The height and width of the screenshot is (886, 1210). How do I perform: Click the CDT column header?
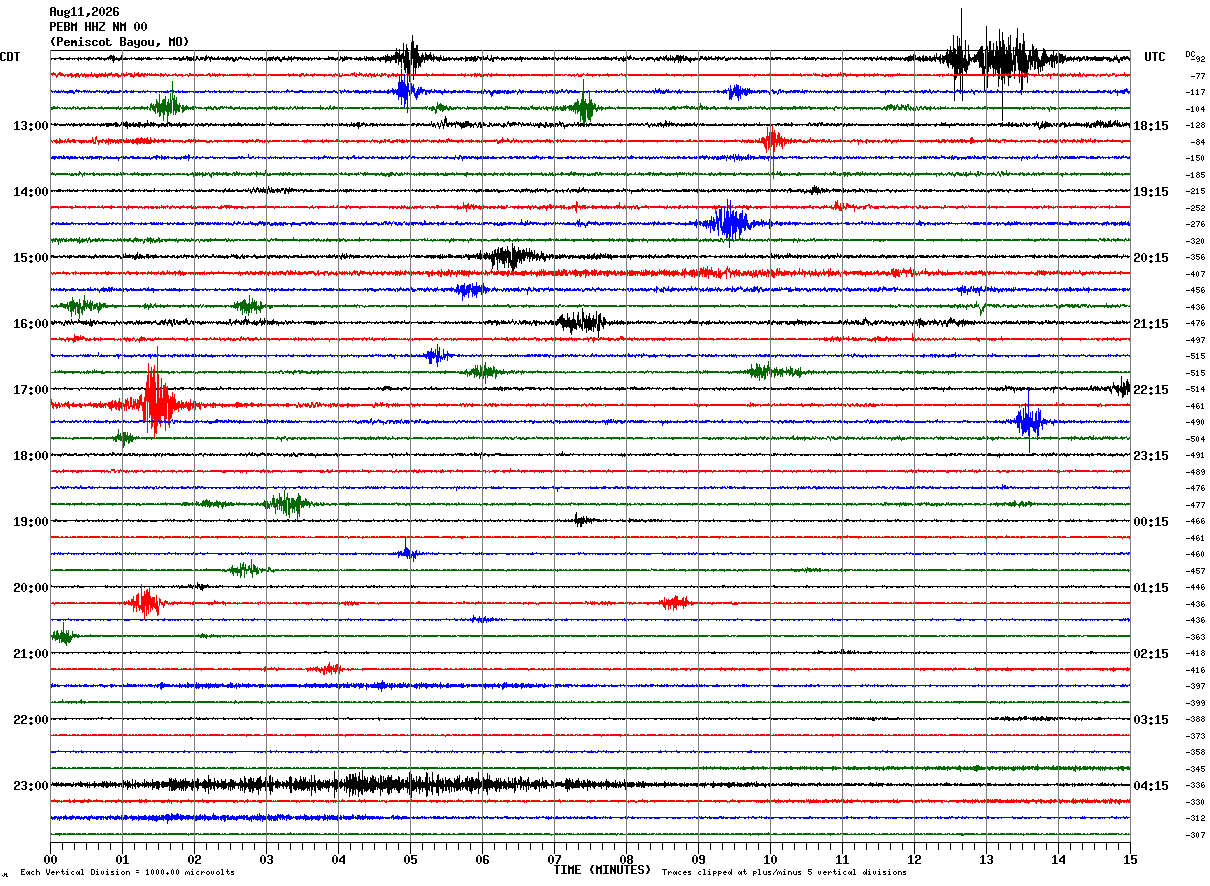(x=10, y=57)
